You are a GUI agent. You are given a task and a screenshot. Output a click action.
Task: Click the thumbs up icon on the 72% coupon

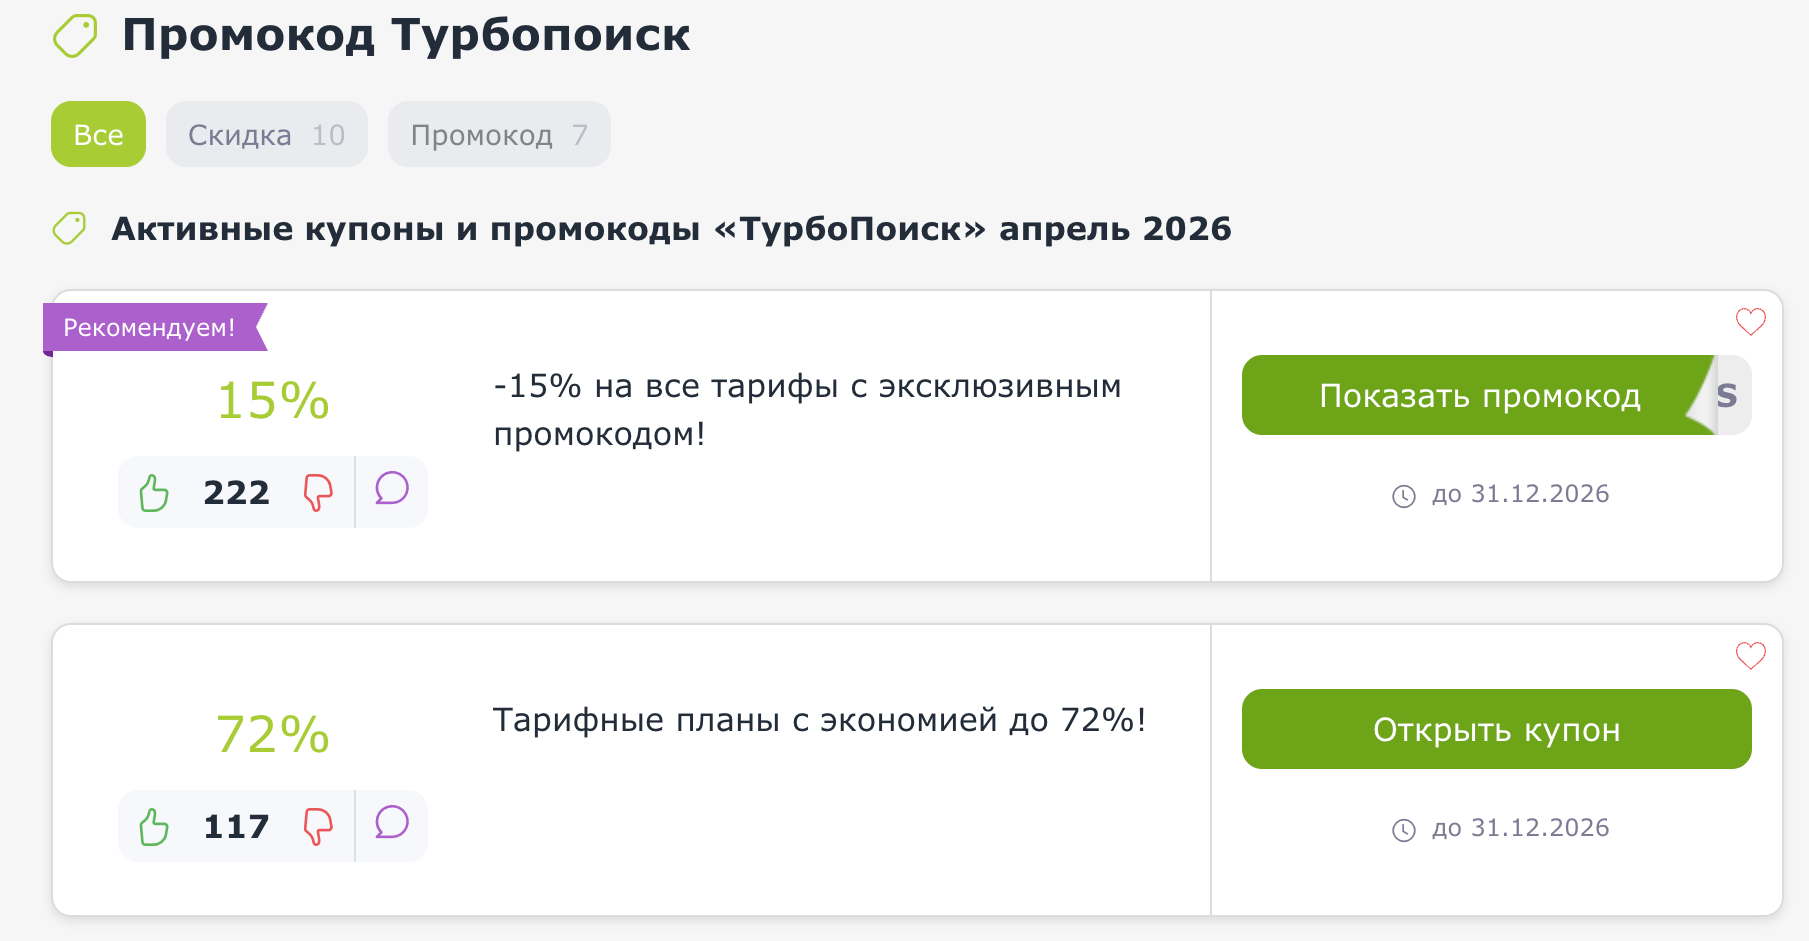(154, 826)
